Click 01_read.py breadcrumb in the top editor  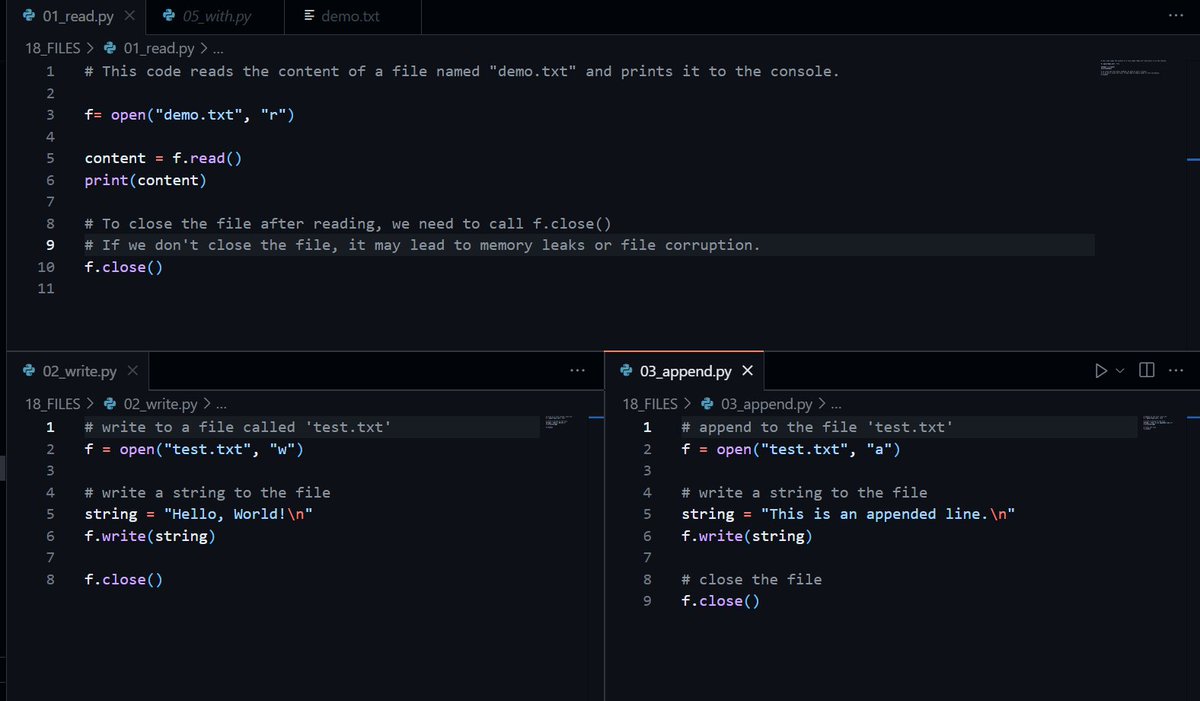point(159,47)
